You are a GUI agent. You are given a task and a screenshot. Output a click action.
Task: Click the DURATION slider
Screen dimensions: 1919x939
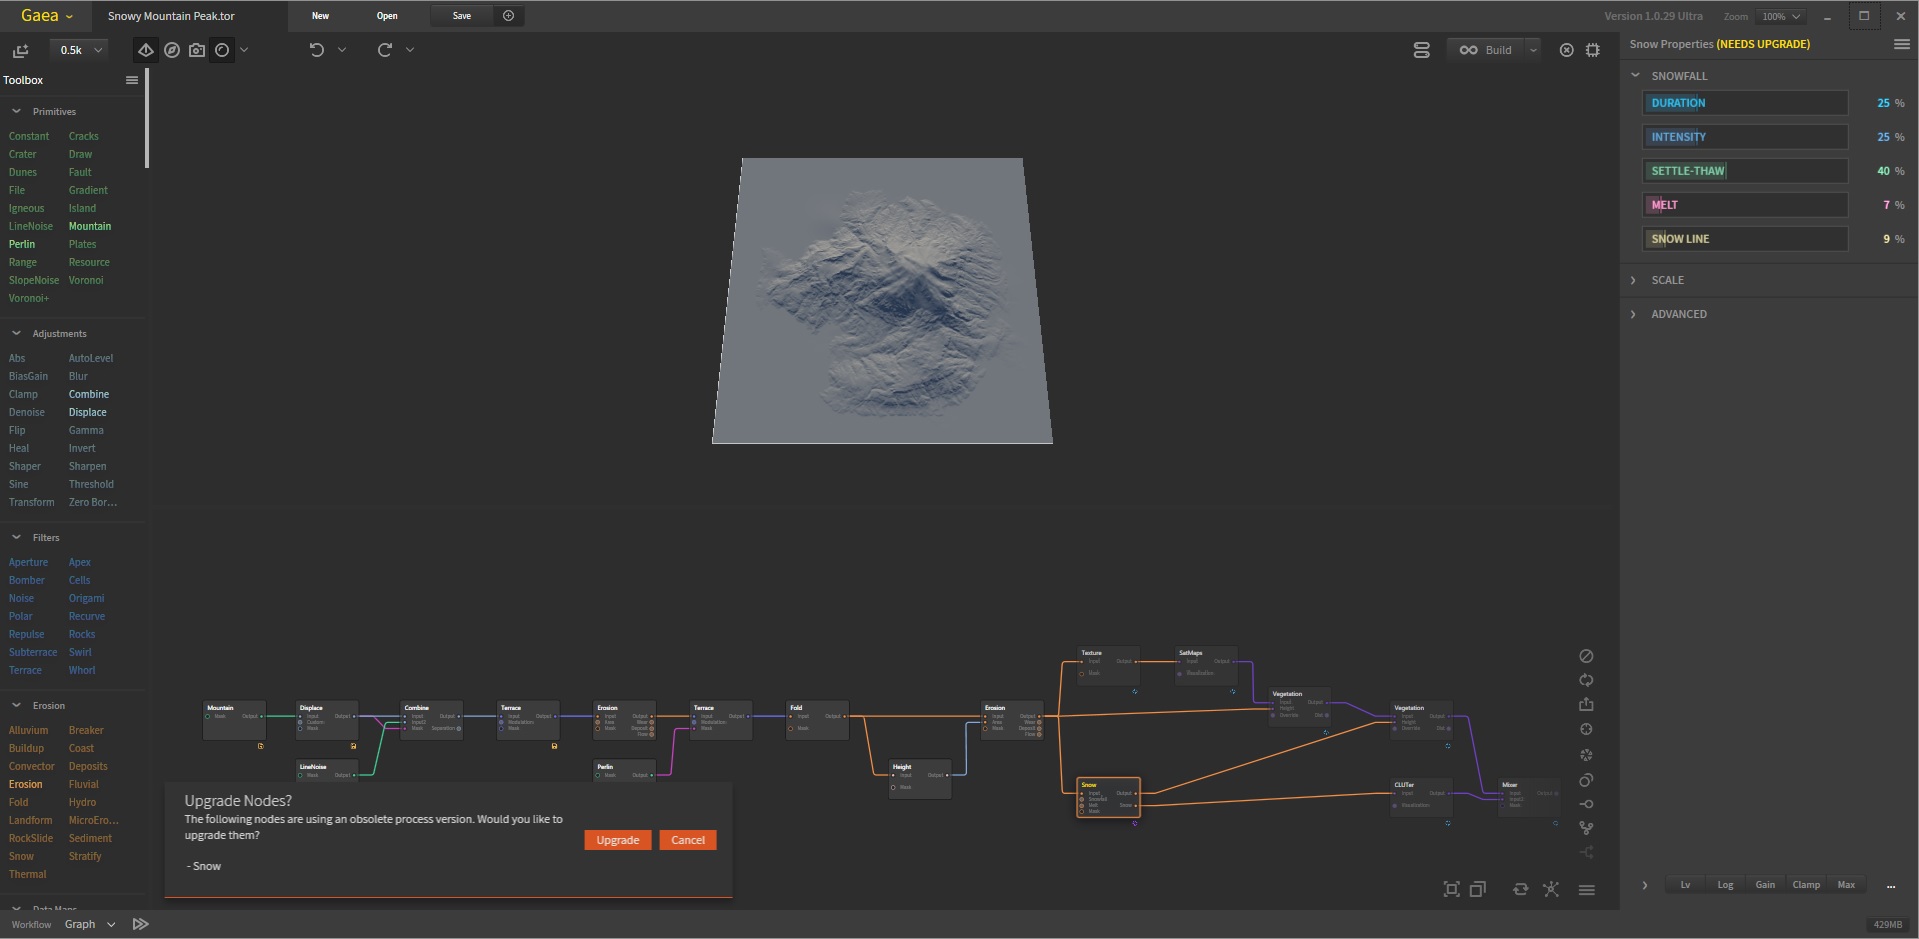point(1745,103)
